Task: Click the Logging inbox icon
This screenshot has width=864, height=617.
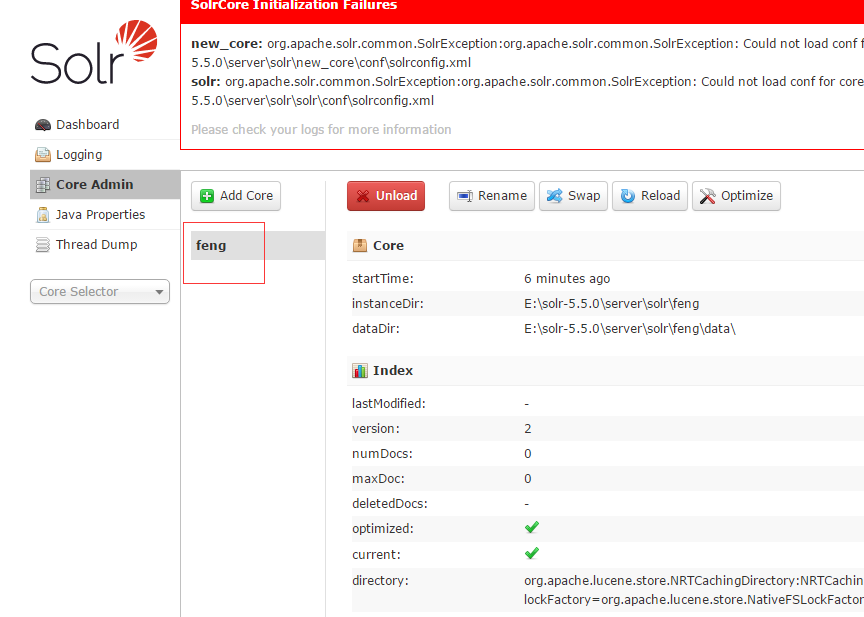Action: [x=43, y=155]
